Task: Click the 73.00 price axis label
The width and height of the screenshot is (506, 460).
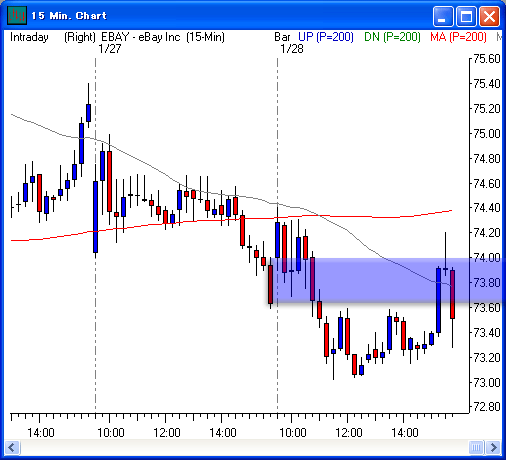Action: [x=487, y=382]
